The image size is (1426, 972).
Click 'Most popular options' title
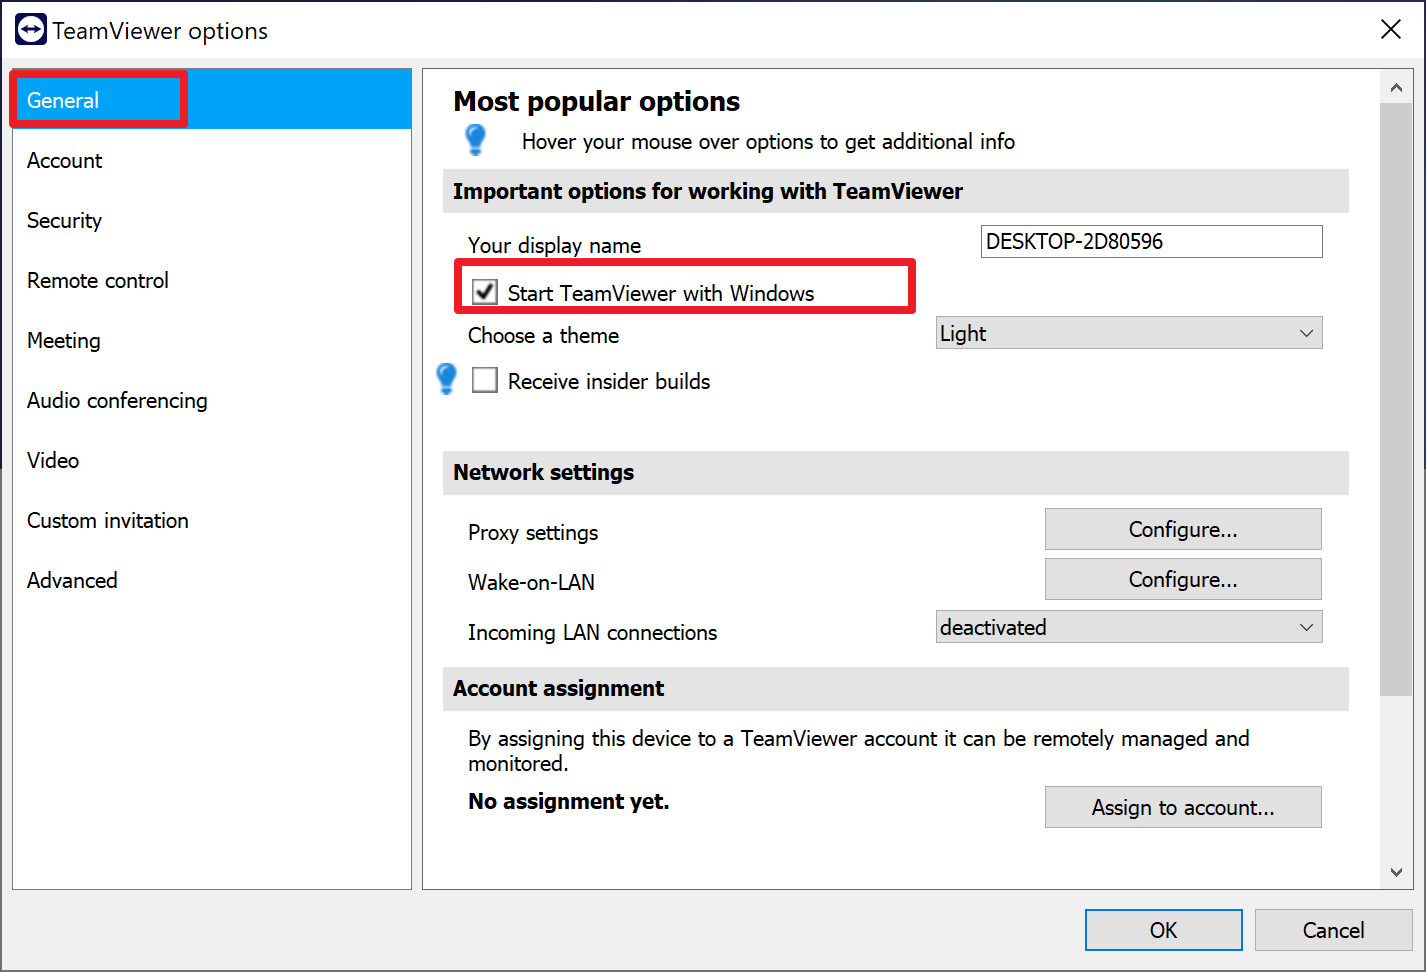pyautogui.click(x=597, y=101)
